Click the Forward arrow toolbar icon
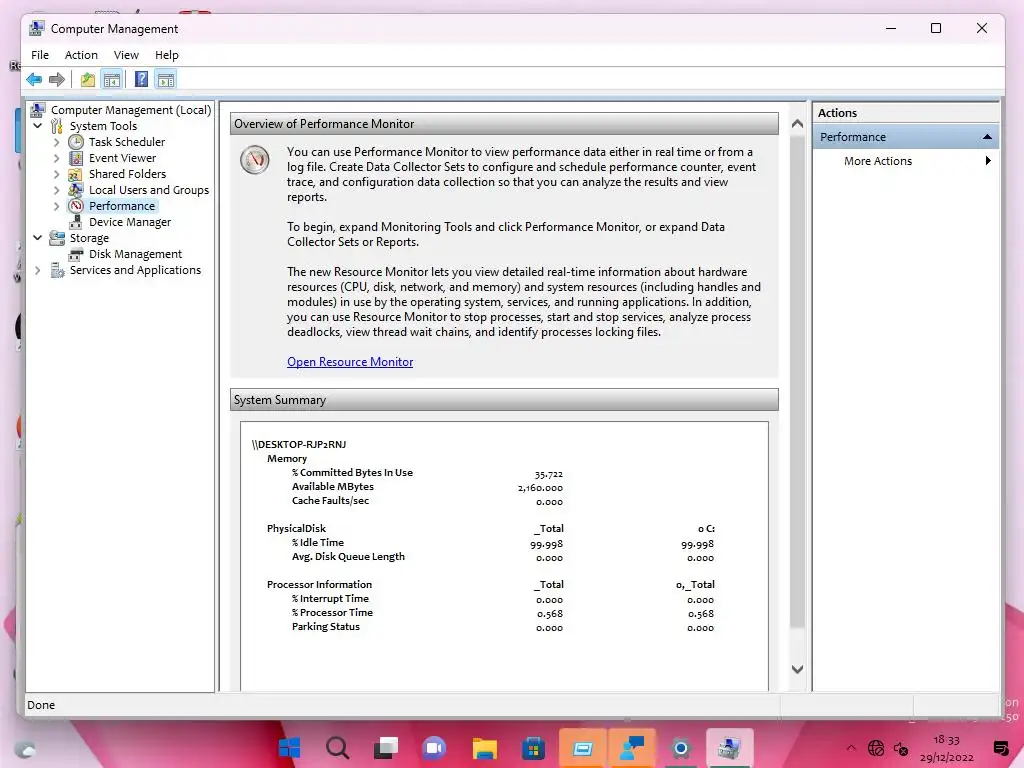Image resolution: width=1024 pixels, height=768 pixels. point(57,80)
